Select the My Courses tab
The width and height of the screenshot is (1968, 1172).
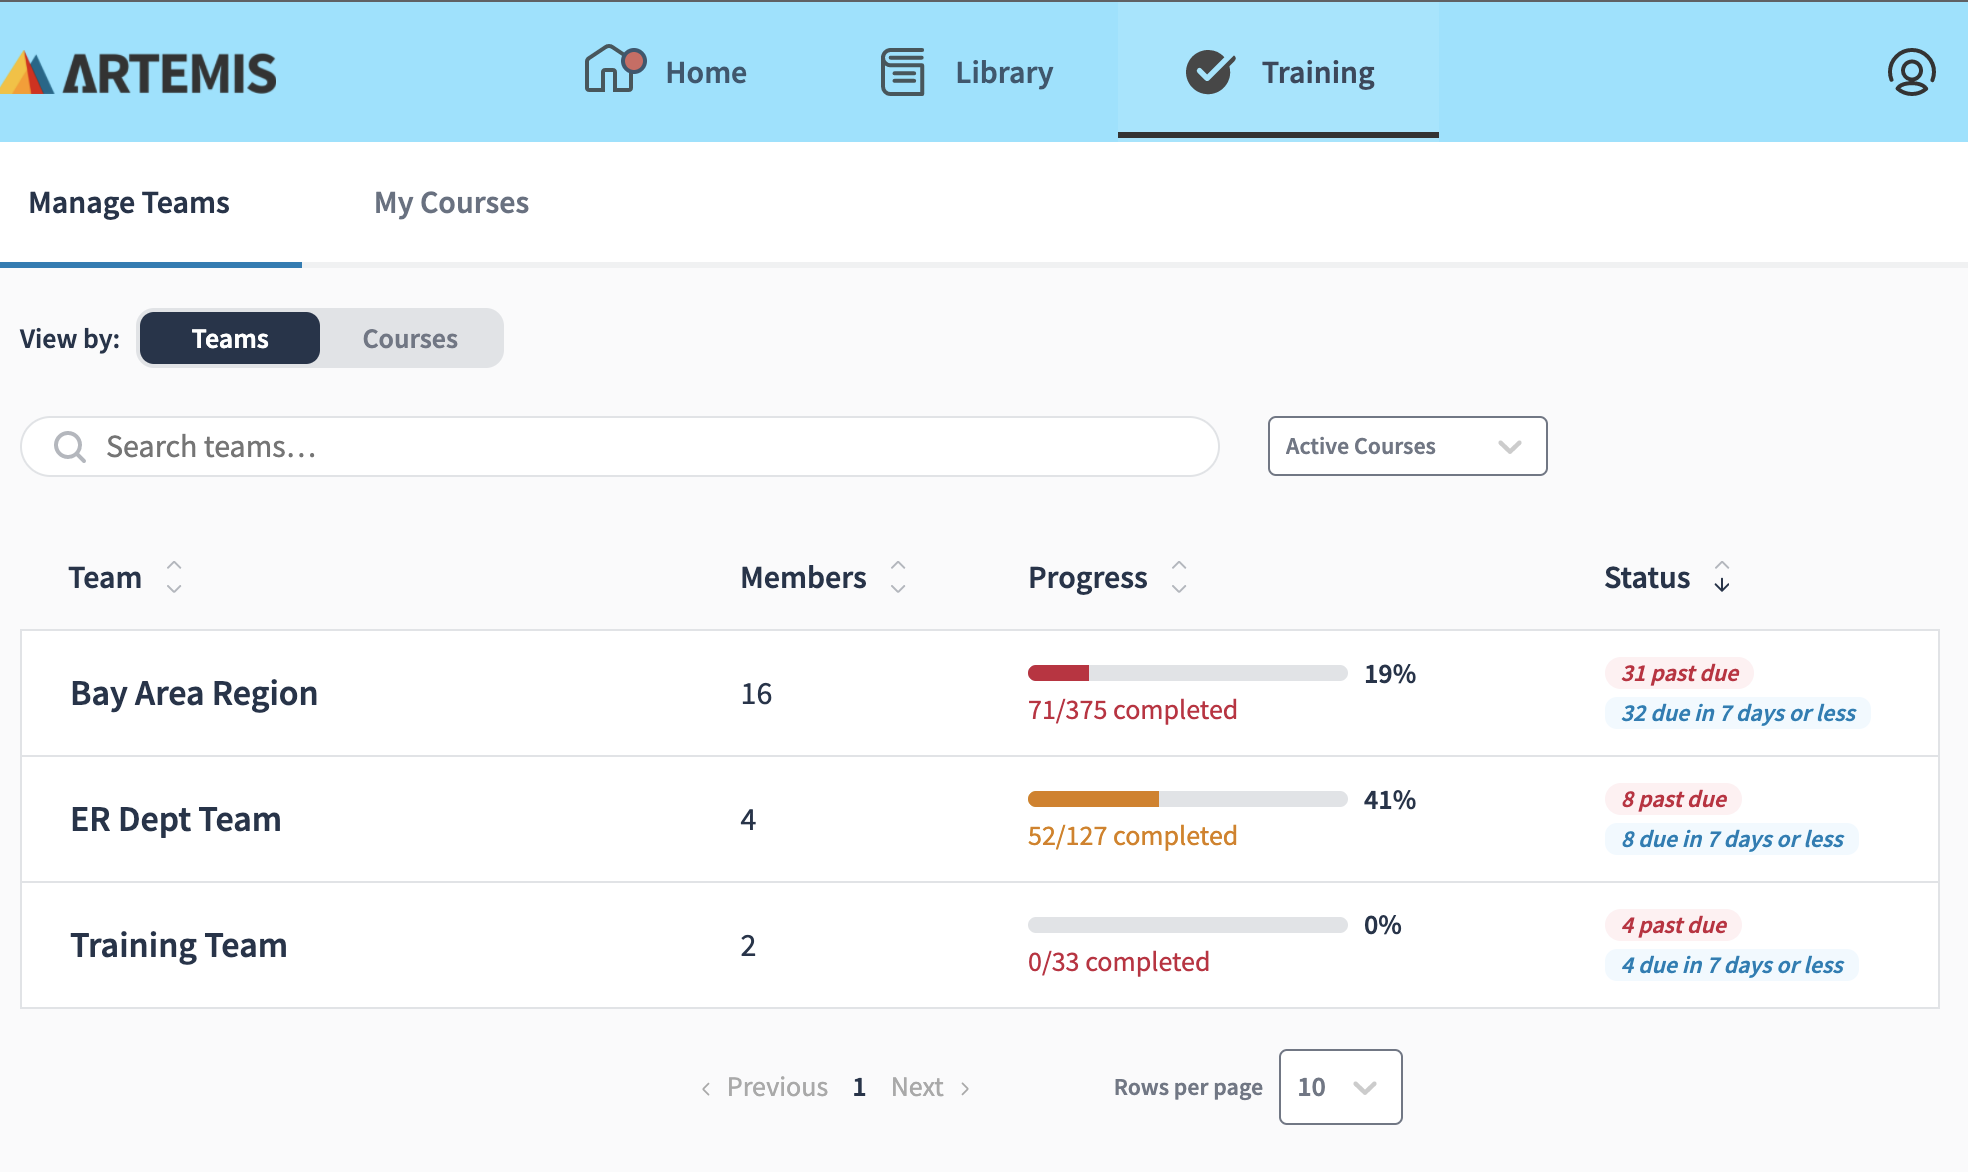(x=451, y=203)
